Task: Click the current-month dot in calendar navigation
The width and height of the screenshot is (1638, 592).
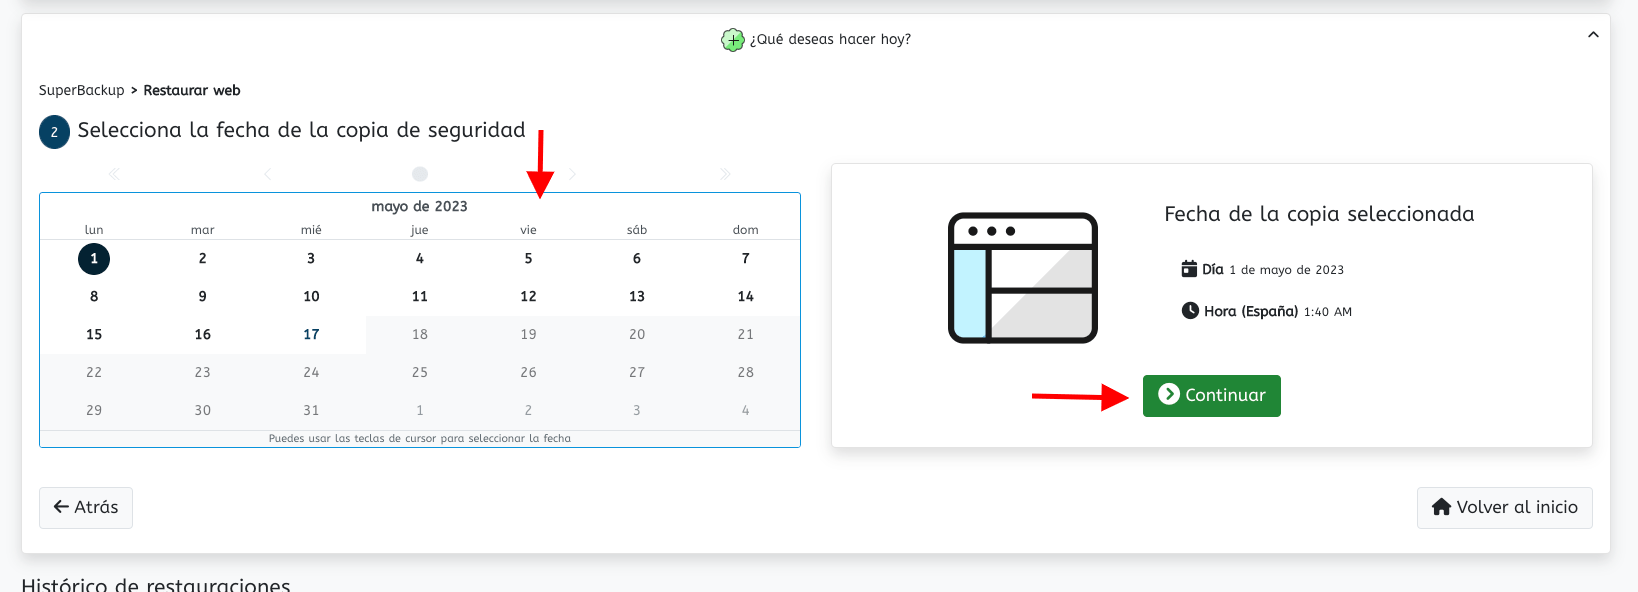Action: [x=420, y=174]
